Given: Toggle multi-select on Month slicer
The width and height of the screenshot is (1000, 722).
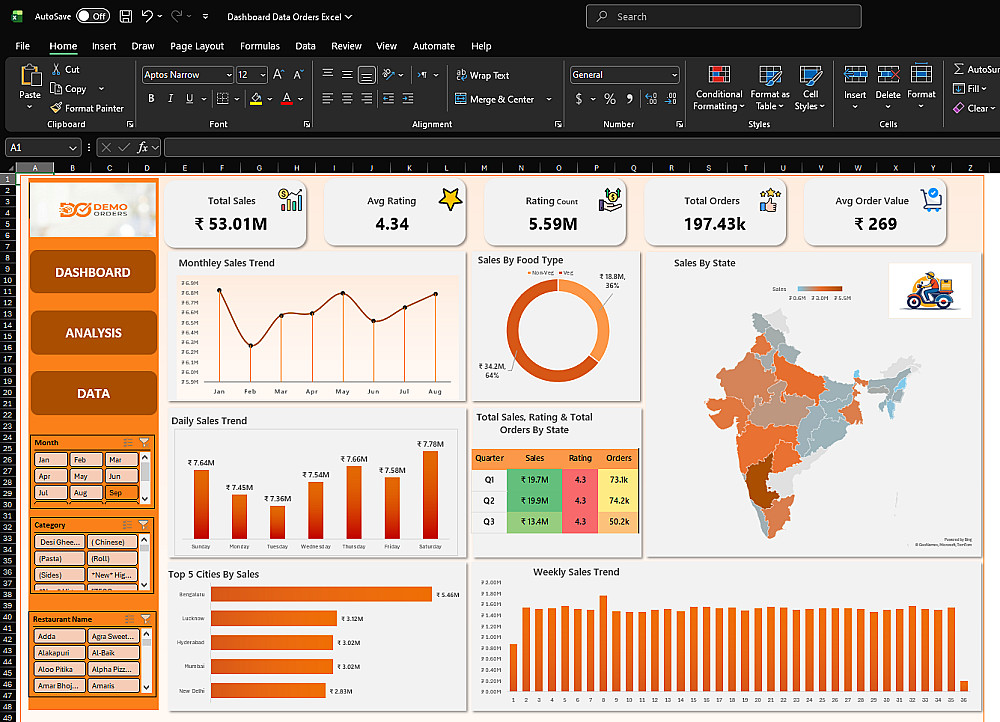Looking at the screenshot, I should (x=128, y=442).
